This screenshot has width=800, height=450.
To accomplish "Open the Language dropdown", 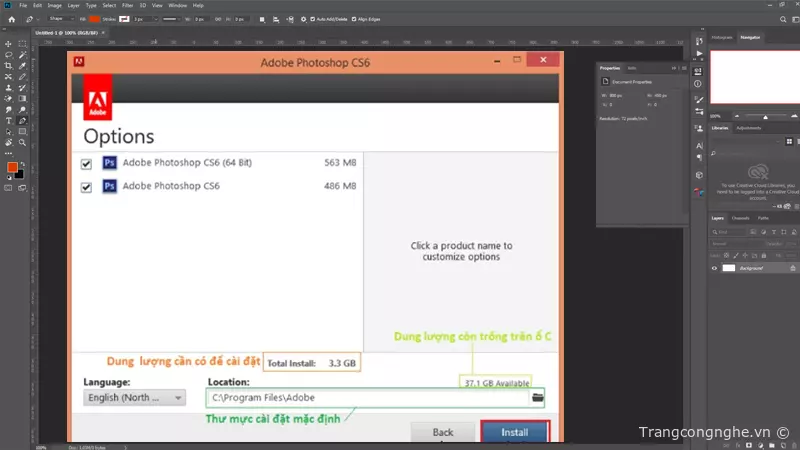I will 135,397.
